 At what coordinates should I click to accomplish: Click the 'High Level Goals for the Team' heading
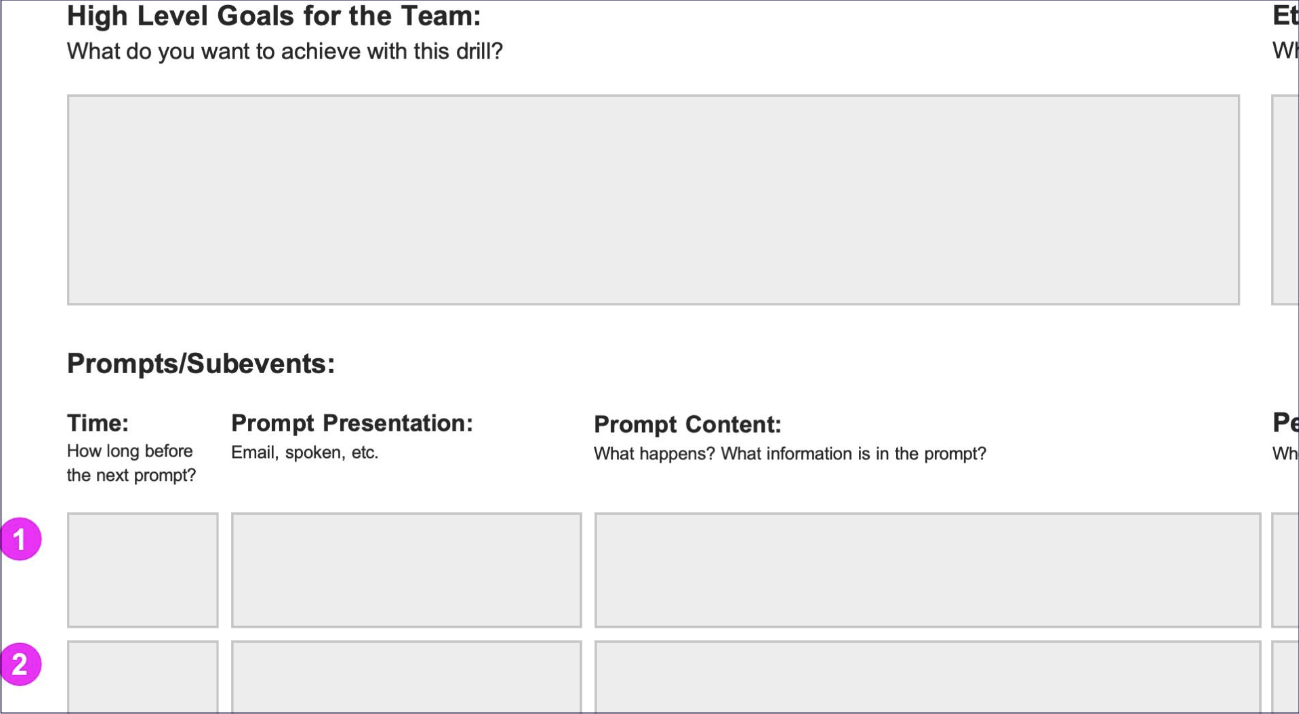pyautogui.click(x=273, y=16)
